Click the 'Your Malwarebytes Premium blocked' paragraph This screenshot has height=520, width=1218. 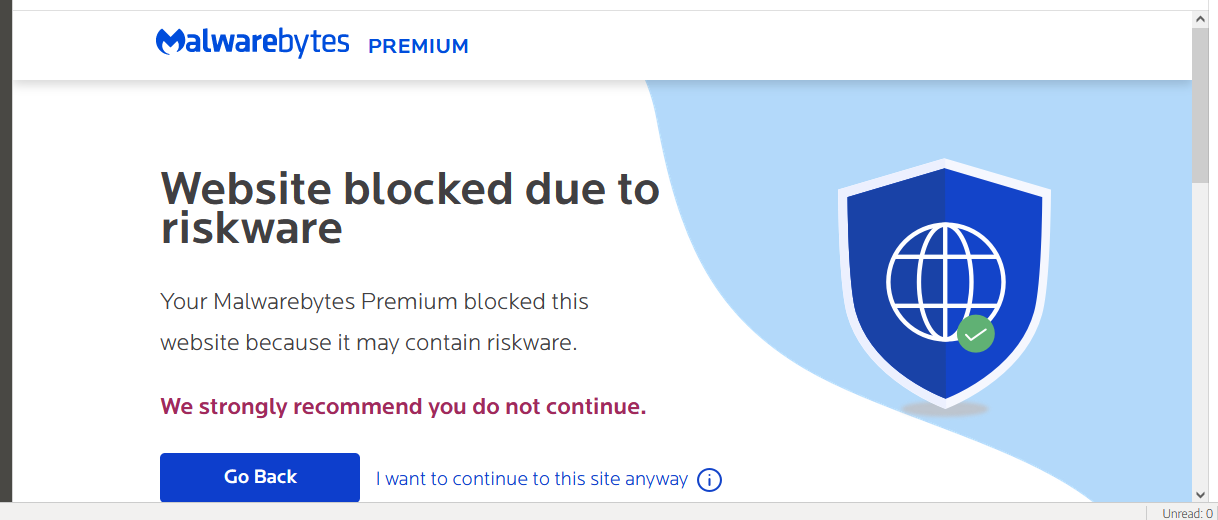(x=375, y=322)
